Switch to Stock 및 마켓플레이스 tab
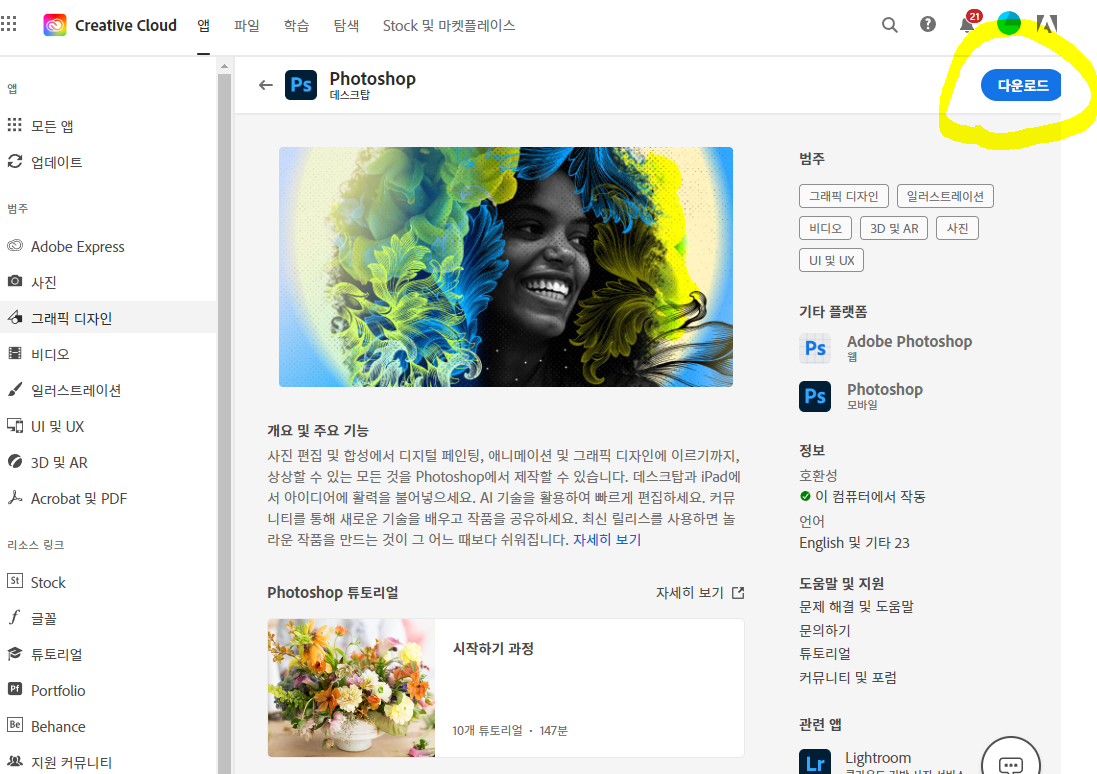 coord(448,26)
